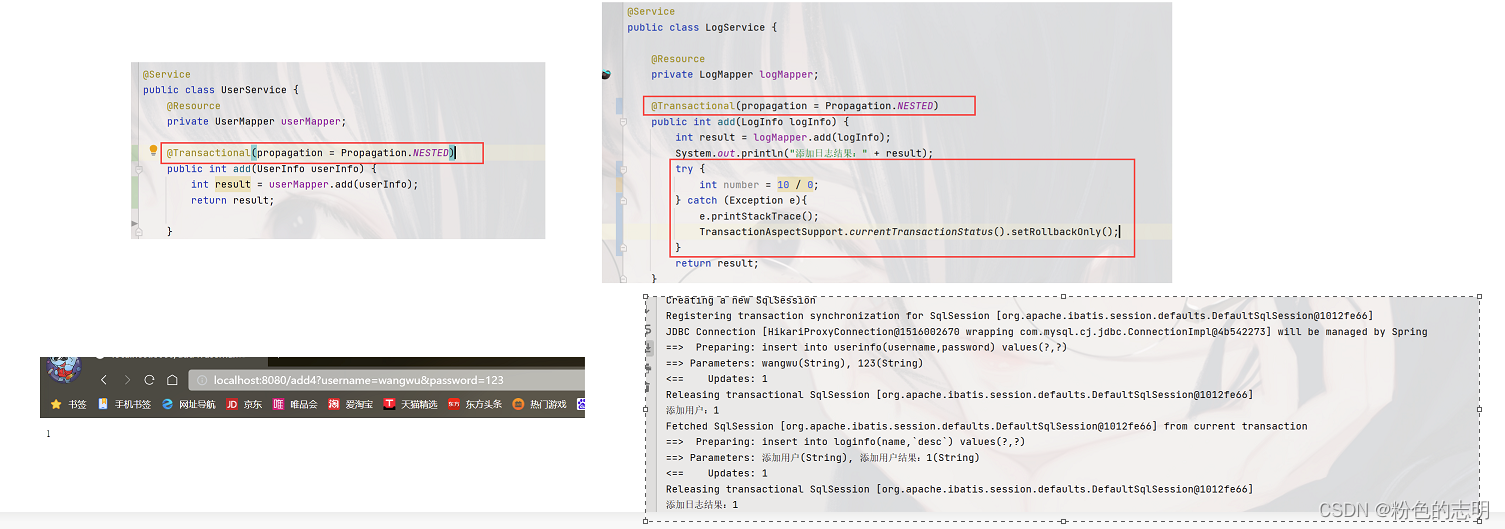Click the browser forward arrow
Screen dimensions: 1505x529
tap(127, 380)
